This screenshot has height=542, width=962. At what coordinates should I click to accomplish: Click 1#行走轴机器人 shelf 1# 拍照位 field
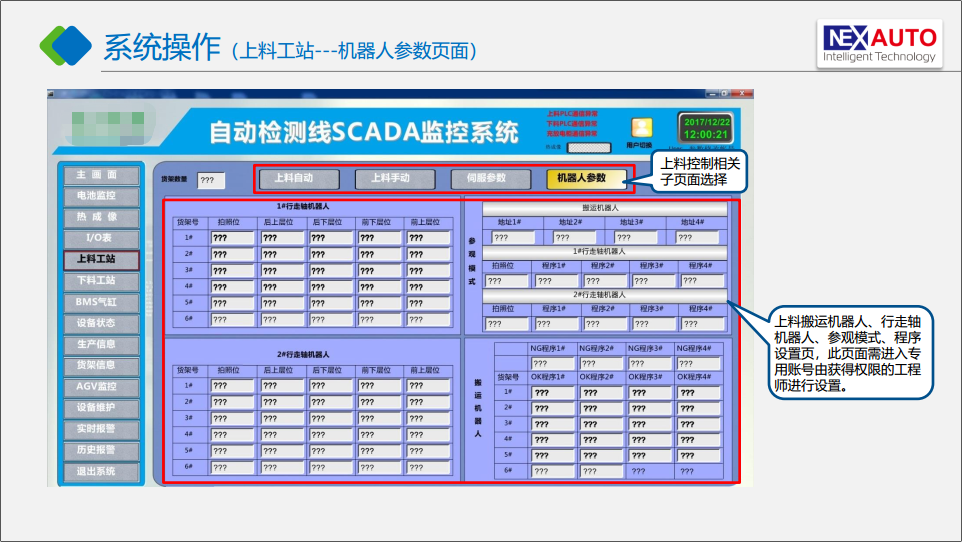pos(233,238)
